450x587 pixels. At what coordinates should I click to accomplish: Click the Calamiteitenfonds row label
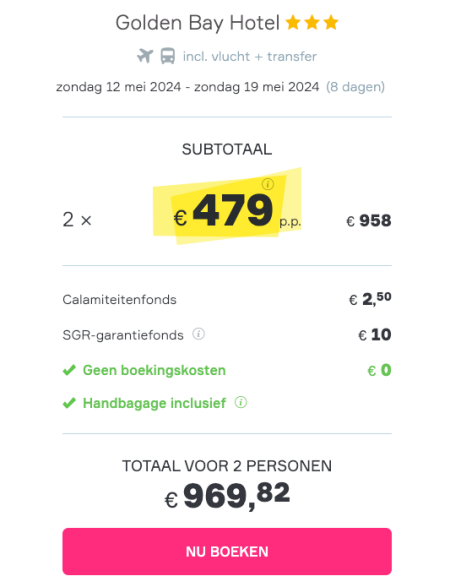coord(119,300)
